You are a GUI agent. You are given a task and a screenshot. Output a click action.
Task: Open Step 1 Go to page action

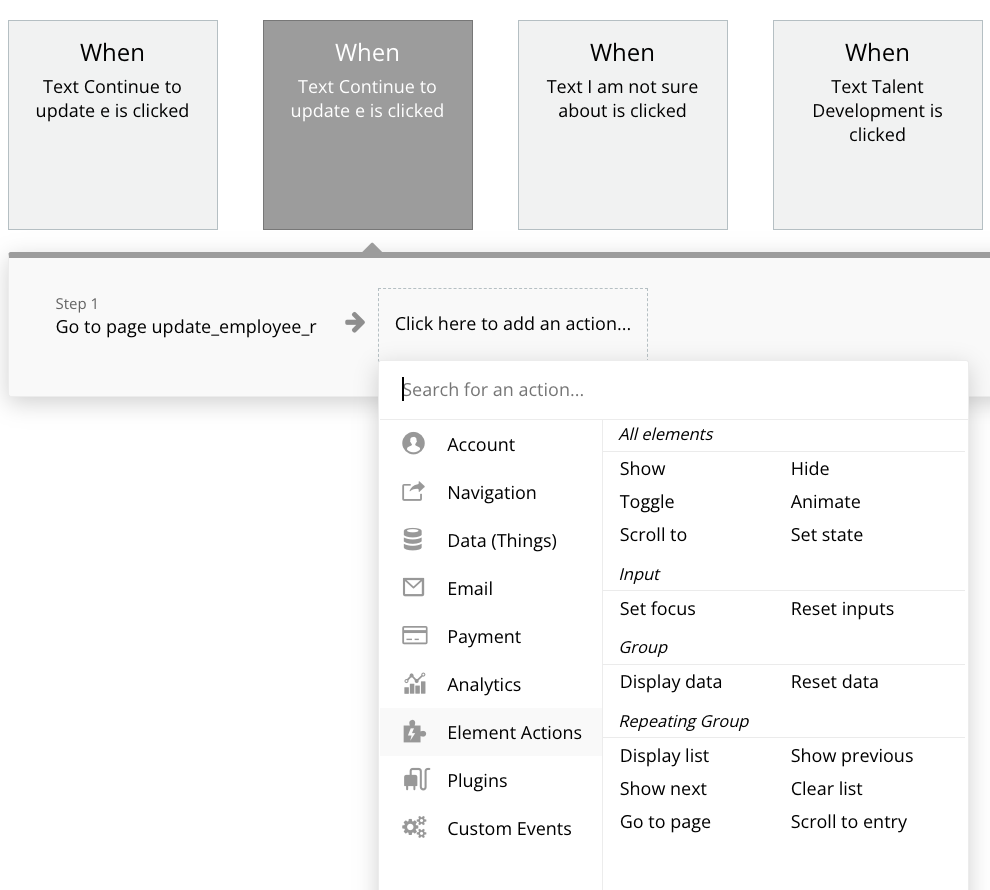pyautogui.click(x=186, y=326)
